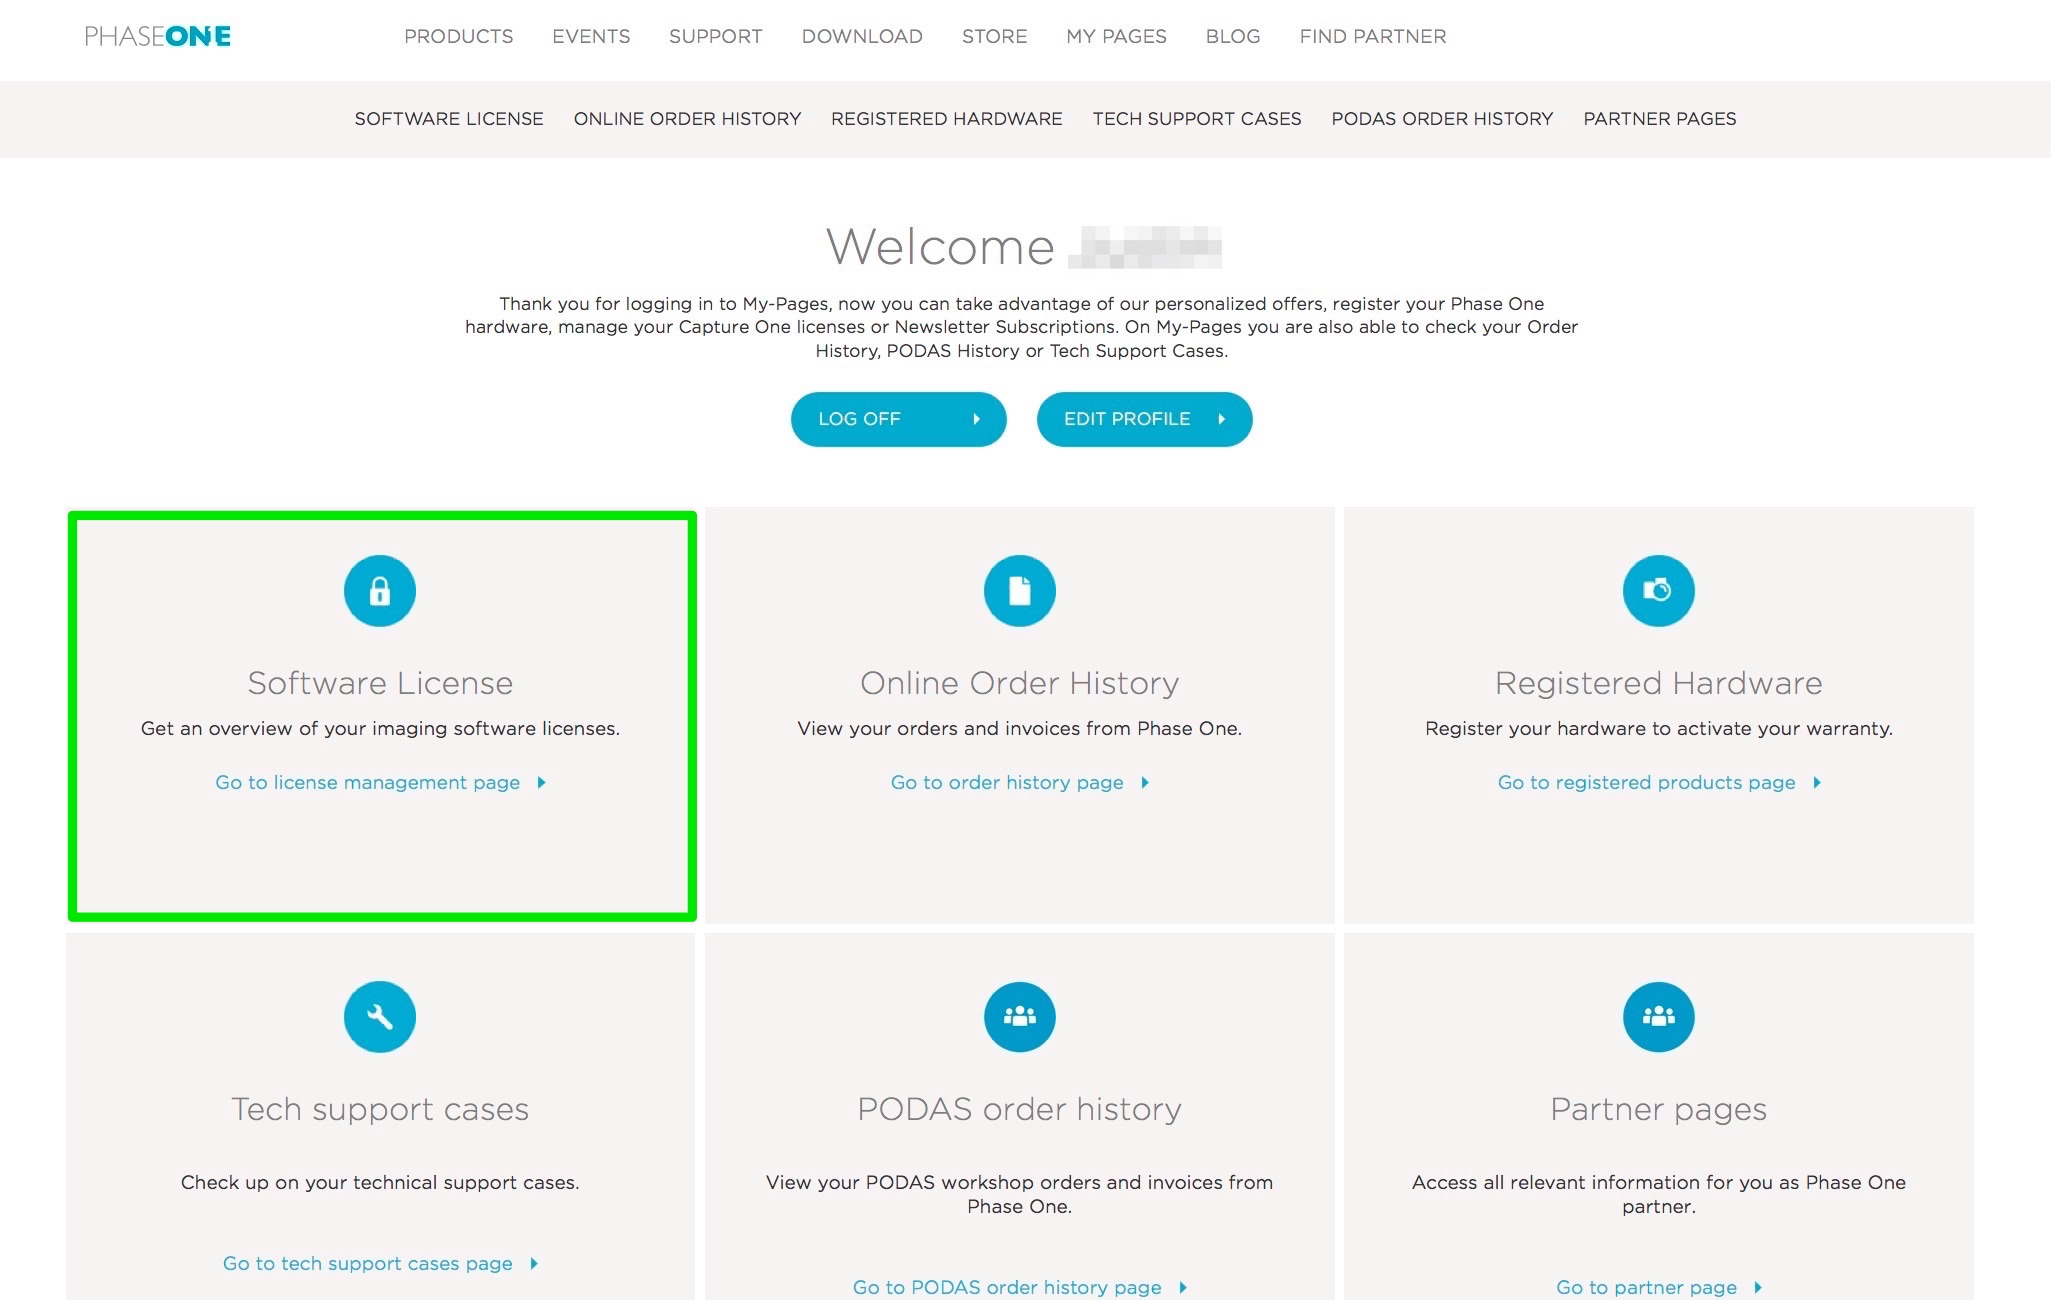
Task: Click text 'Get an overview of your imaging software licenses.'
Action: click(380, 729)
